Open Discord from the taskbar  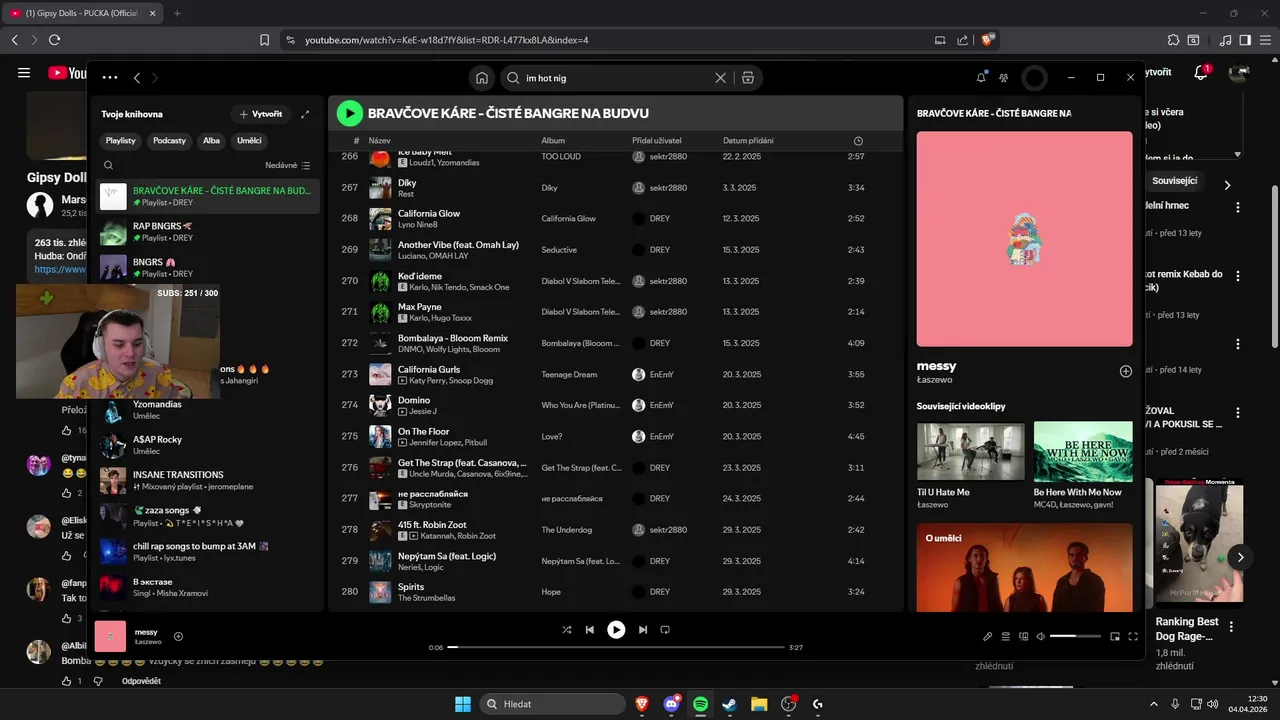[x=671, y=704]
